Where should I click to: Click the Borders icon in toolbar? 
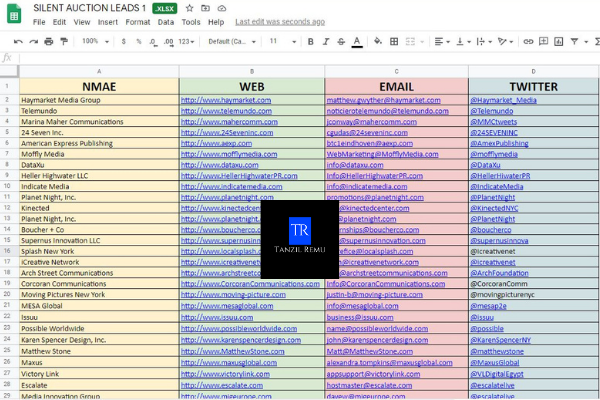tap(394, 42)
